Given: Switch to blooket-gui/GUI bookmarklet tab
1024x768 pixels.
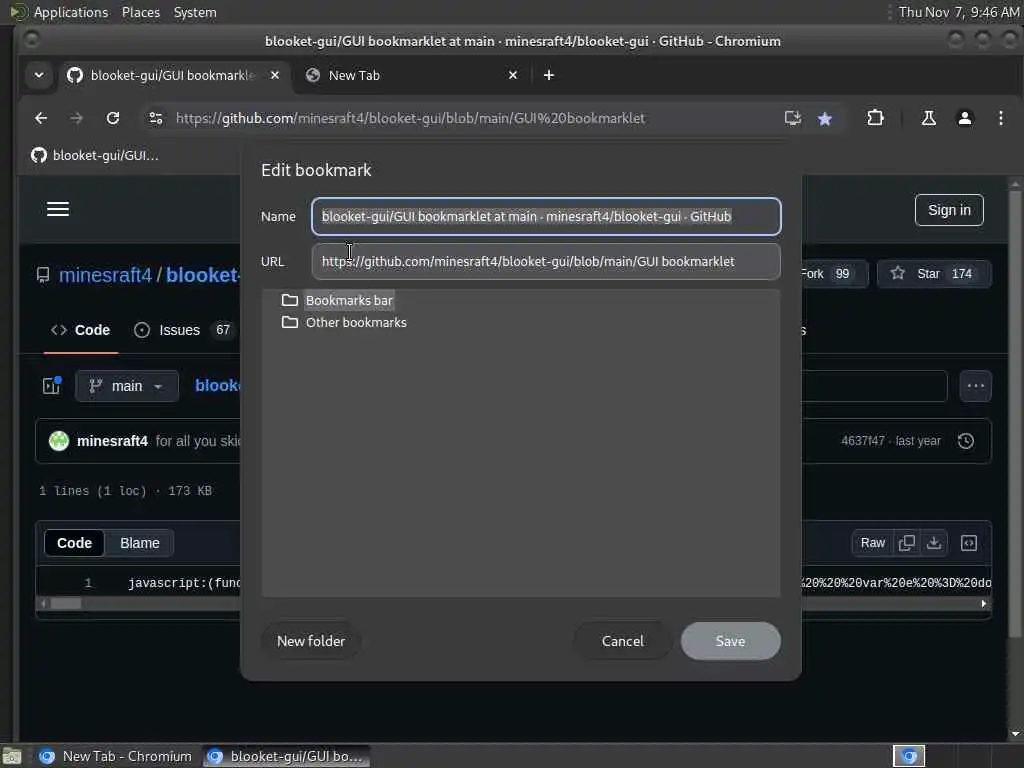Looking at the screenshot, I should tap(170, 75).
